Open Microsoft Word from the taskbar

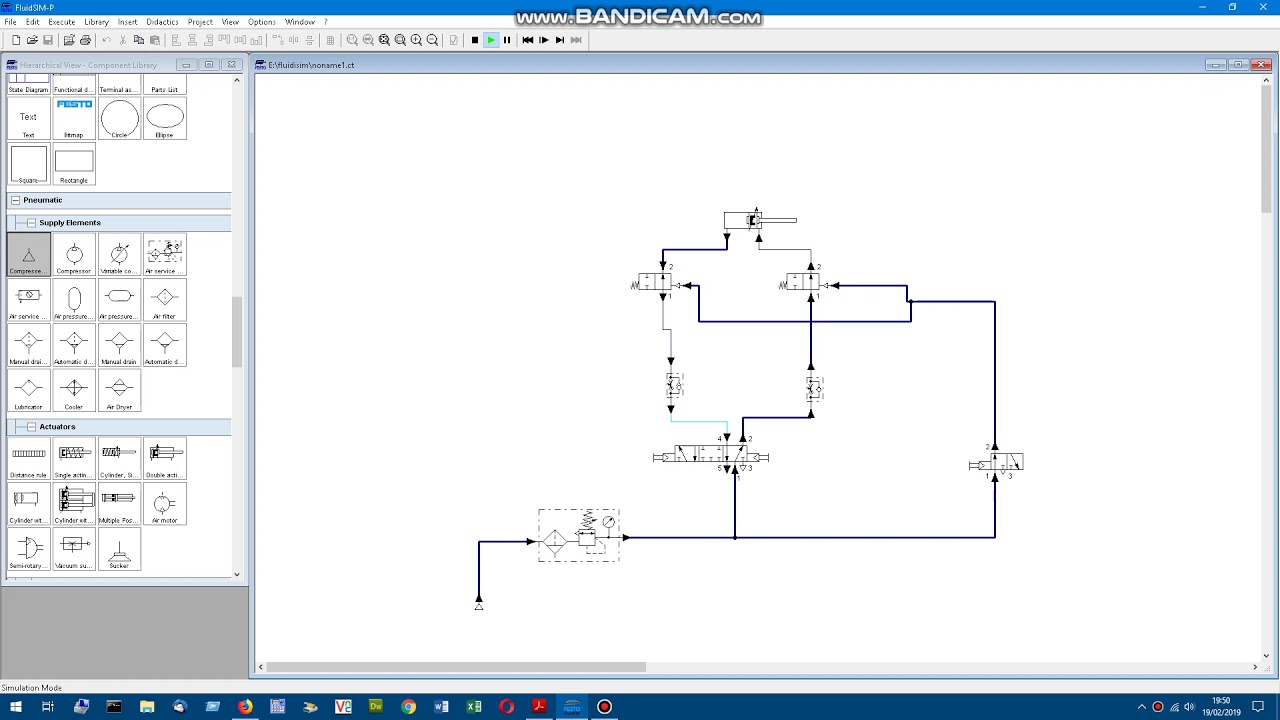[441, 707]
